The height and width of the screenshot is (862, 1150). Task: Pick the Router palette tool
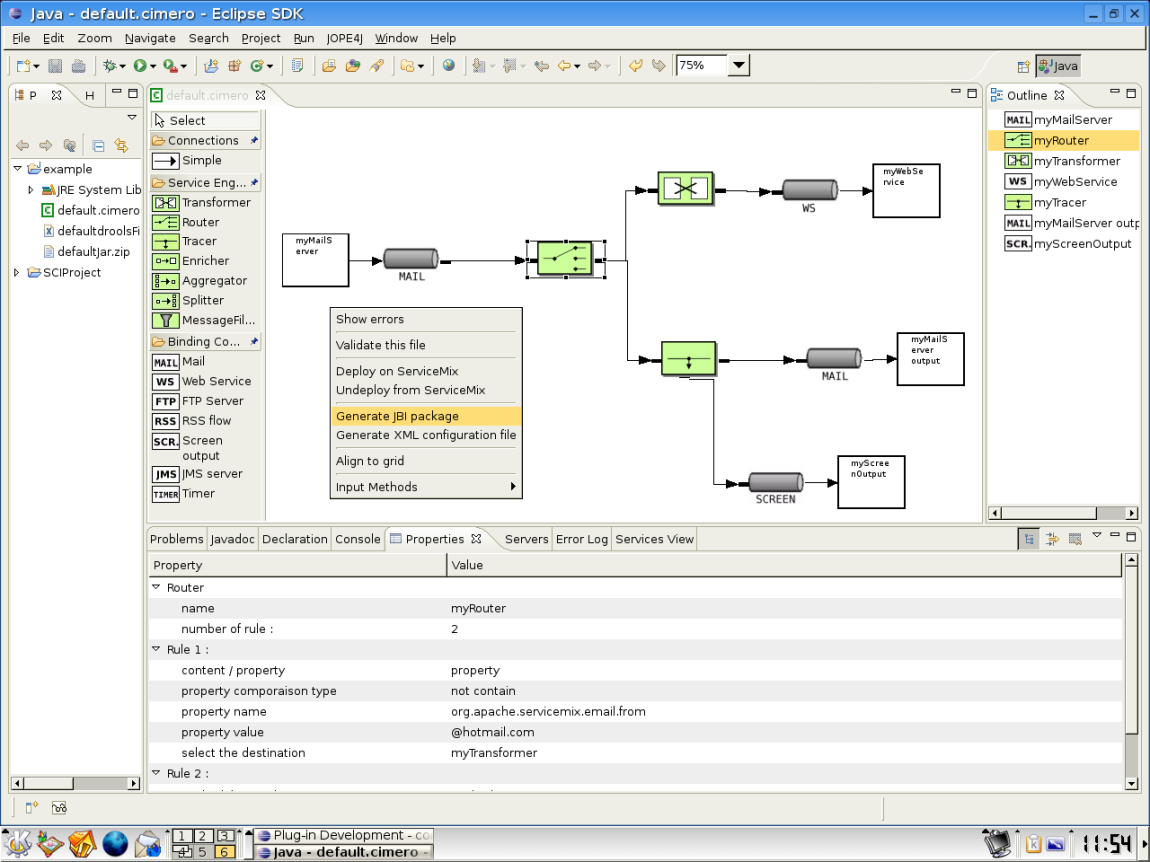click(200, 222)
